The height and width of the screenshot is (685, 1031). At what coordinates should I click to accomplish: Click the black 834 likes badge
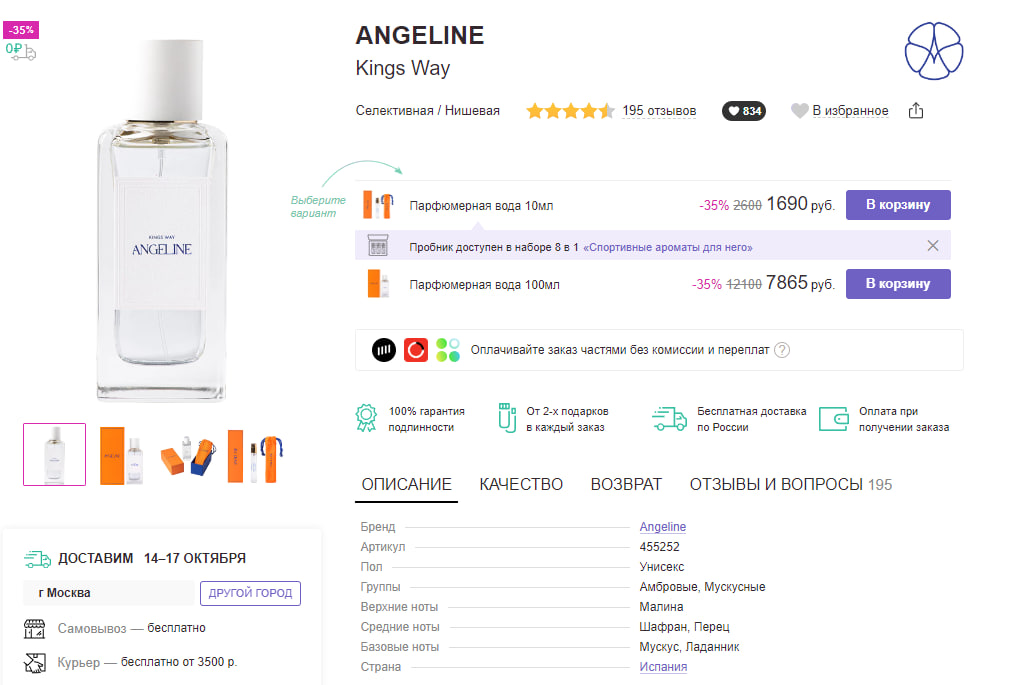click(x=744, y=111)
